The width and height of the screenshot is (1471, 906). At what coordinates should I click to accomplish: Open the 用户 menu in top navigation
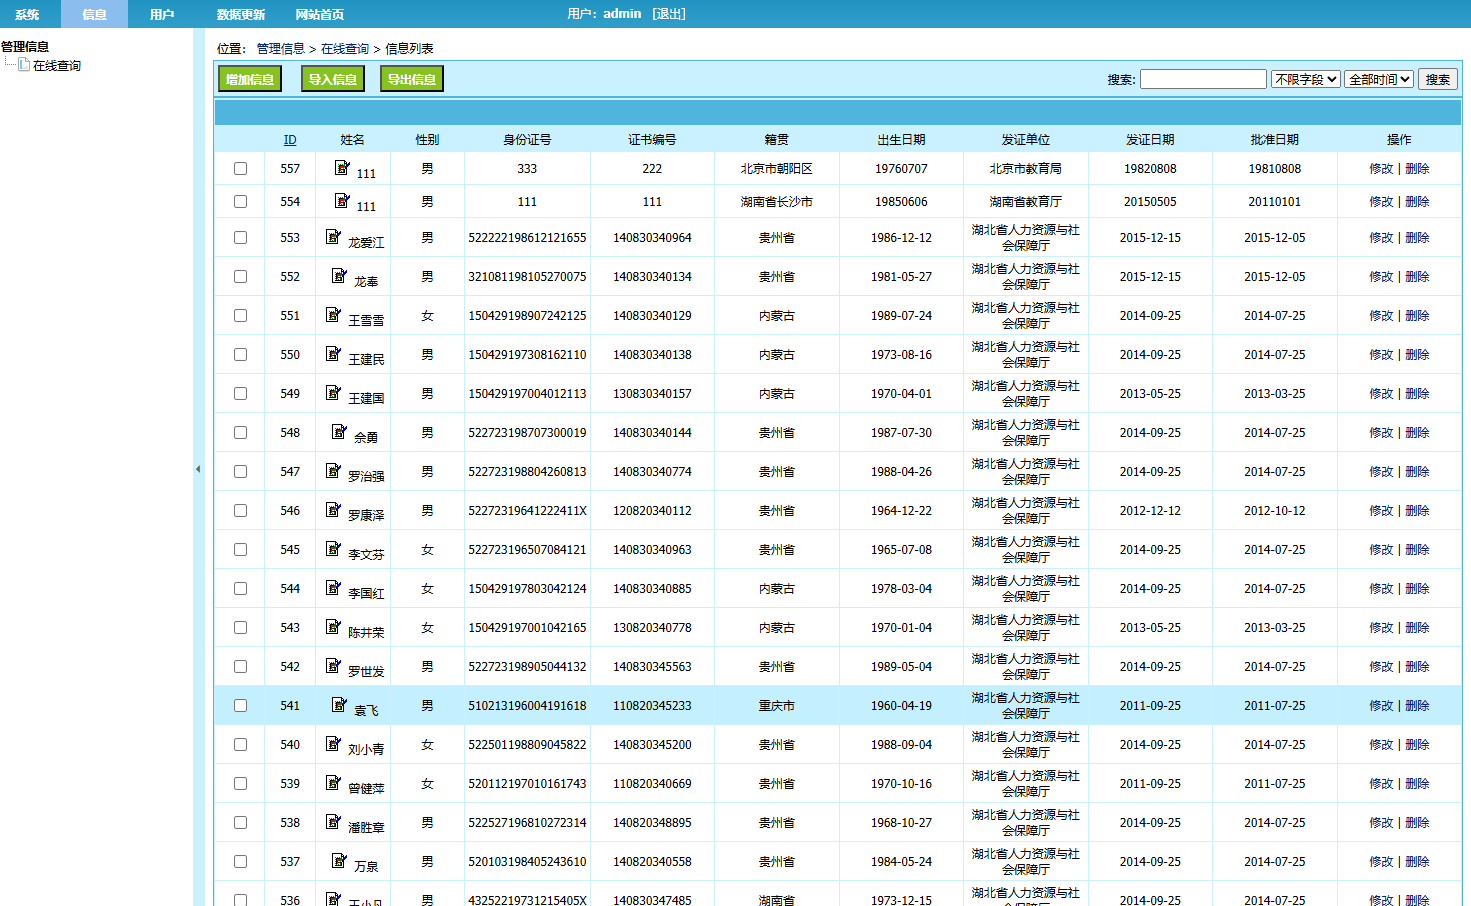coord(162,14)
